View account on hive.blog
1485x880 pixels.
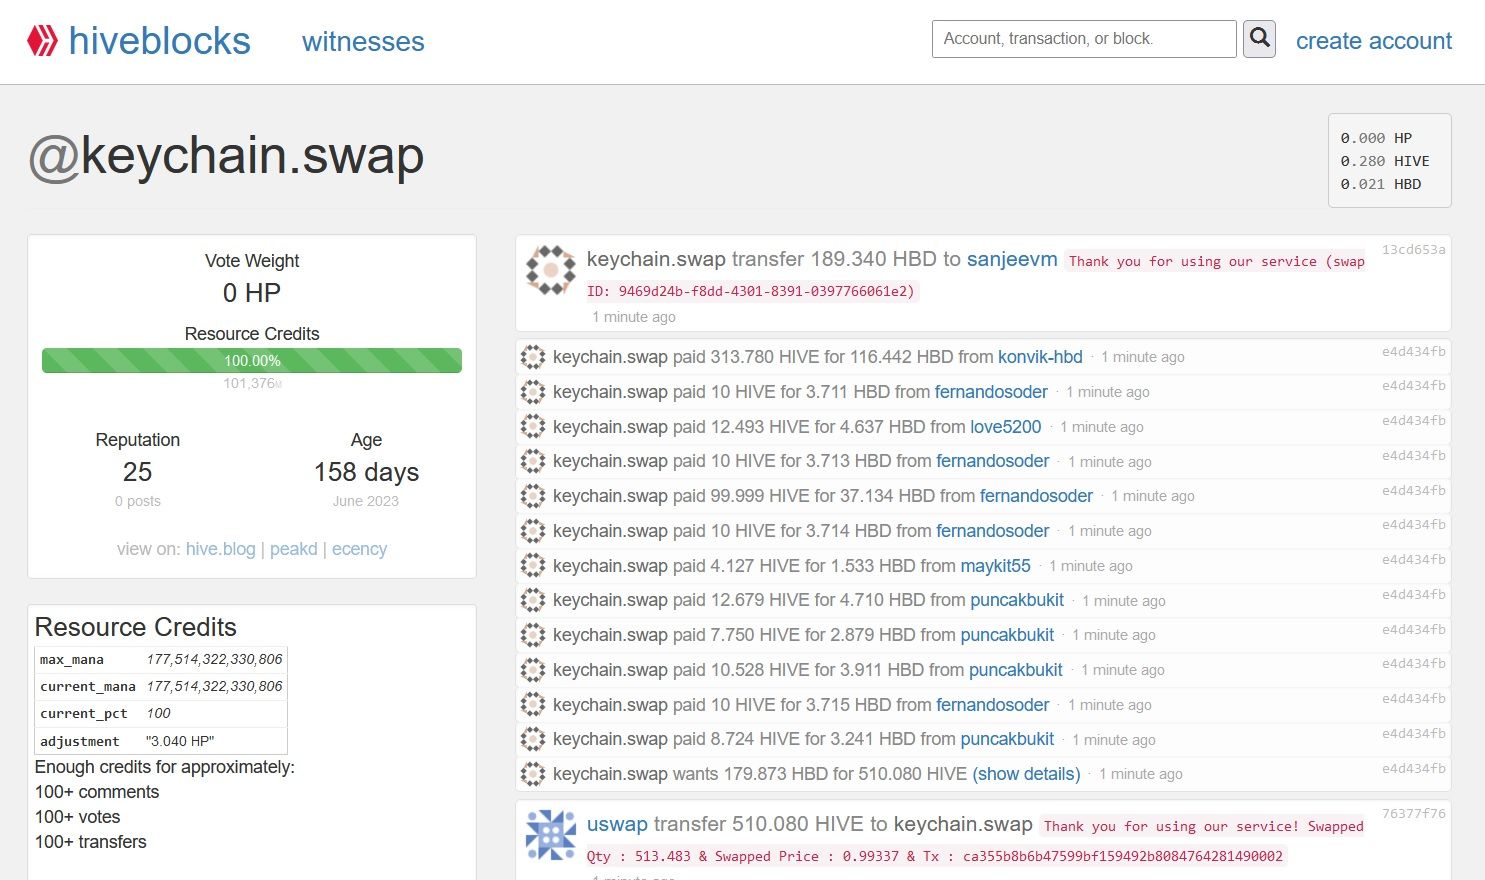(x=221, y=549)
